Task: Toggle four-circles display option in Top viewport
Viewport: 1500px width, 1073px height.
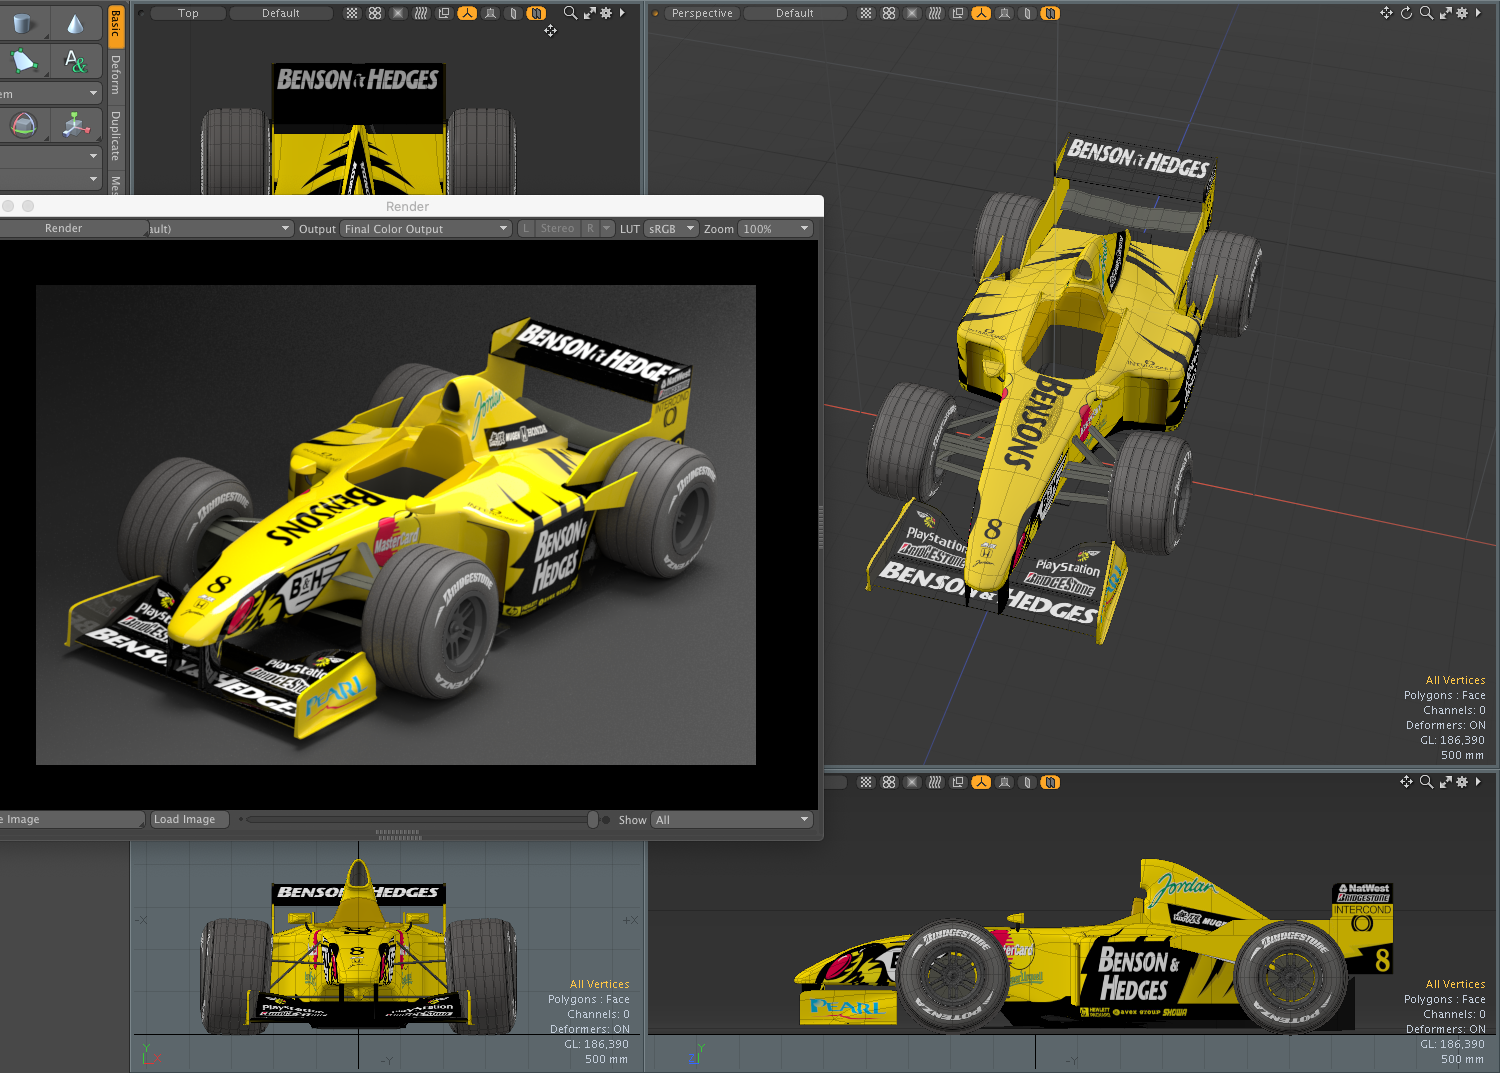Action: click(x=375, y=13)
